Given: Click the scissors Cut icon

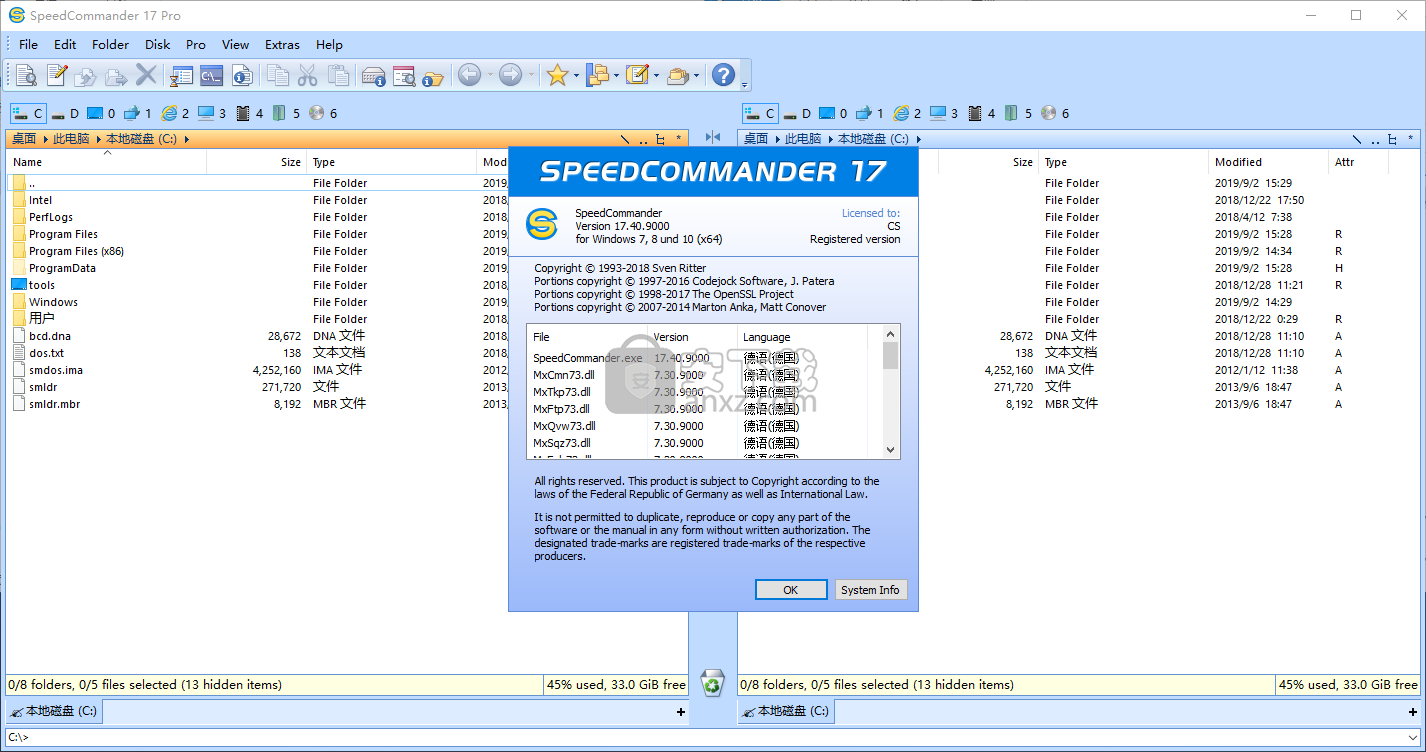Looking at the screenshot, I should click(308, 75).
